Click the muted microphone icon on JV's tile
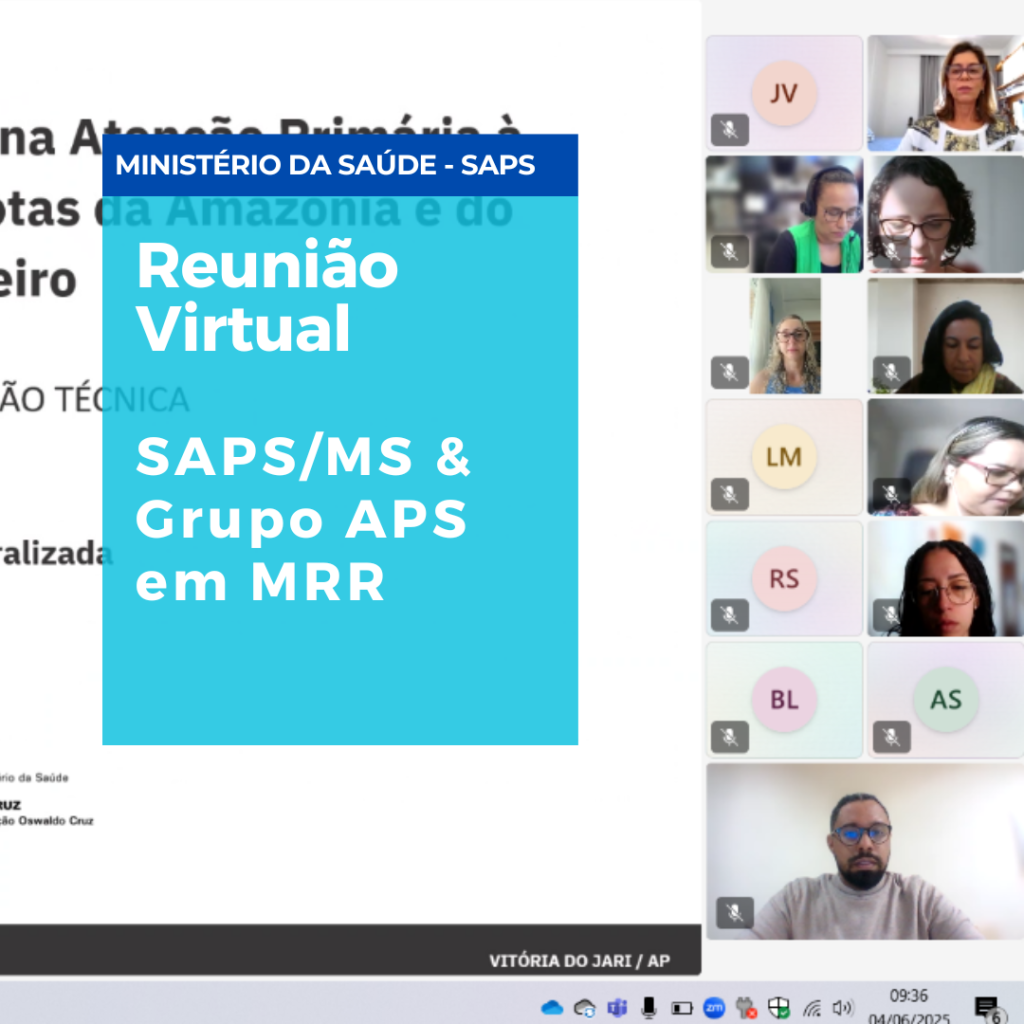Image resolution: width=1024 pixels, height=1024 pixels. pos(729,129)
